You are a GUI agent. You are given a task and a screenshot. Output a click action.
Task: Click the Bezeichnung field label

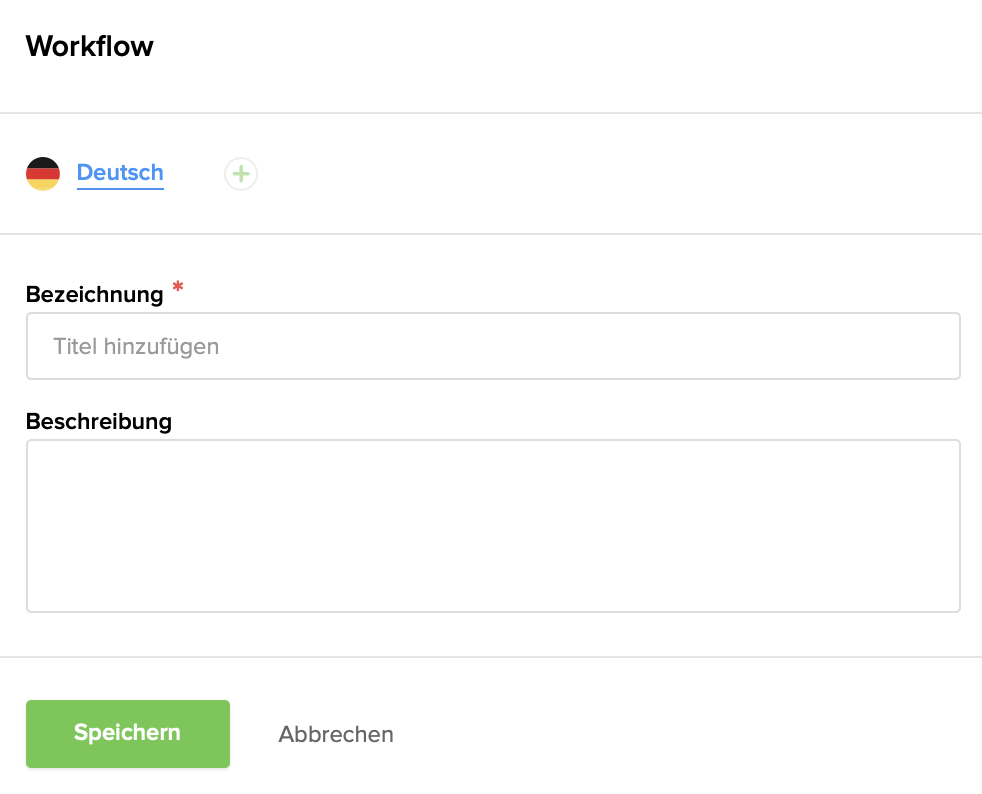point(95,294)
